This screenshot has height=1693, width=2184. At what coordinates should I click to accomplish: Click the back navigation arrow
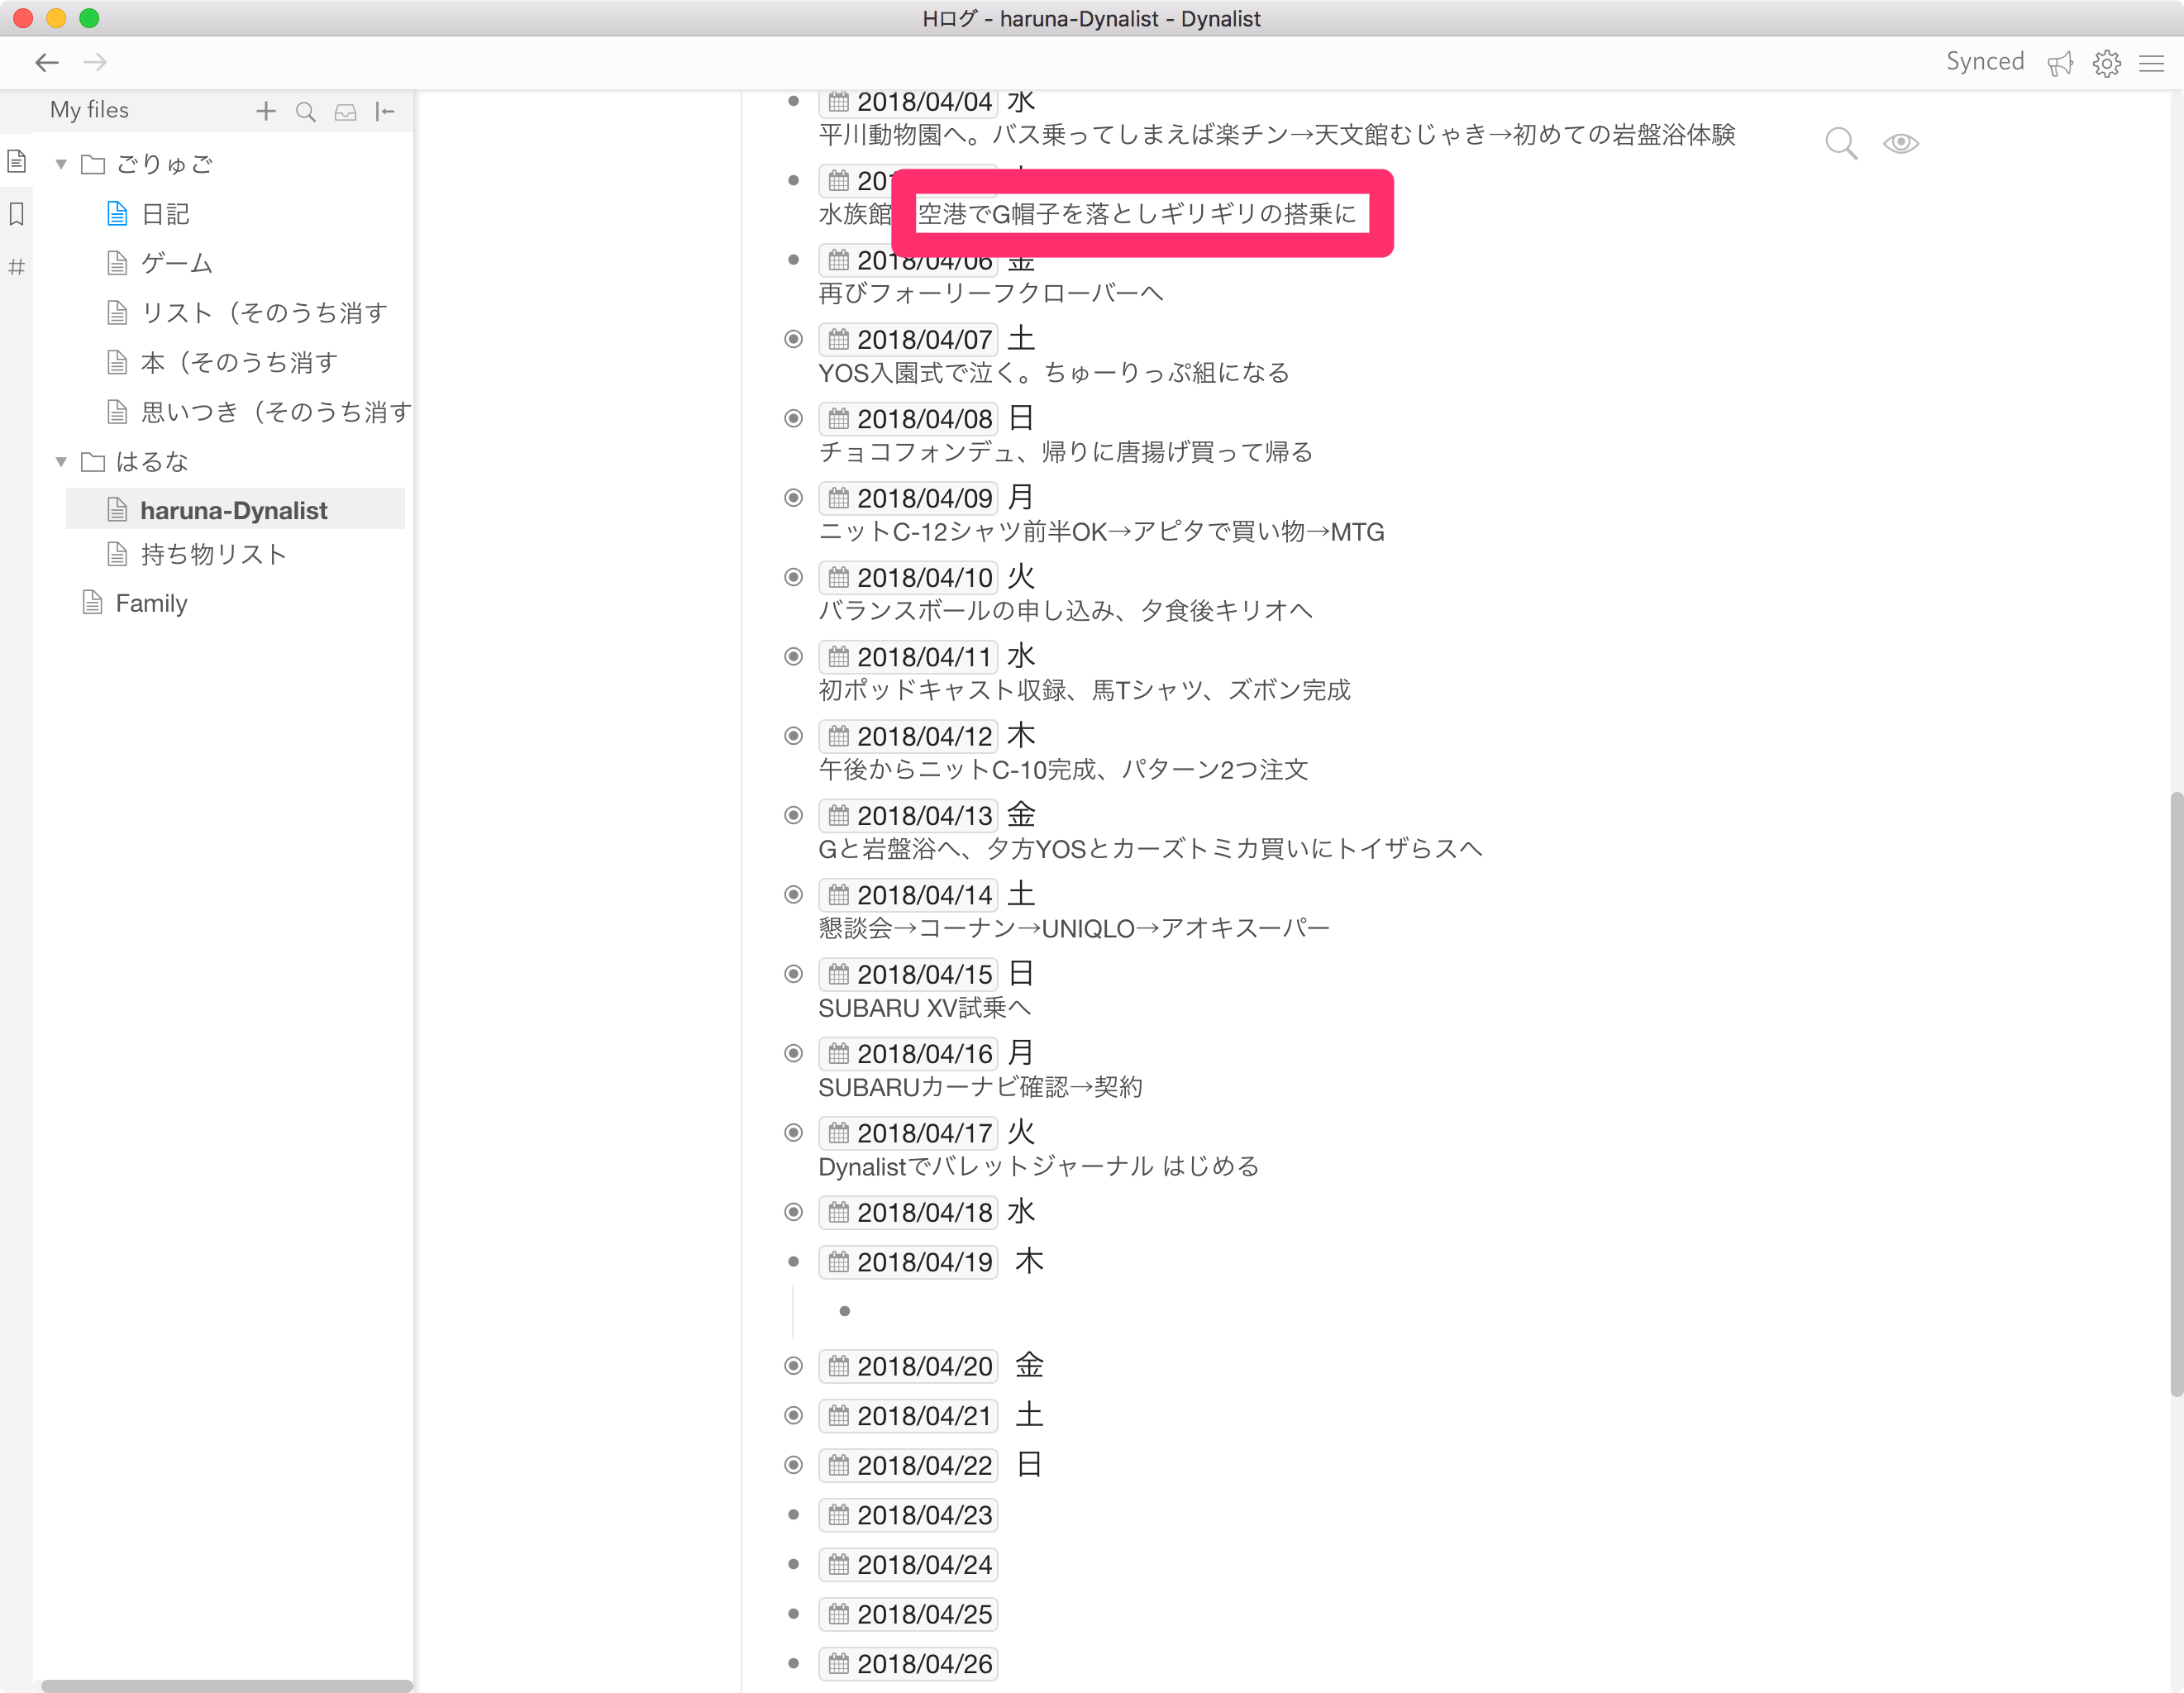tap(46, 62)
